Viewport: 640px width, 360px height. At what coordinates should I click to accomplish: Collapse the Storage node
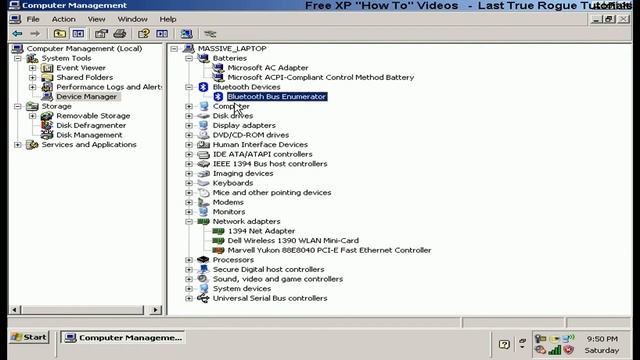18,106
